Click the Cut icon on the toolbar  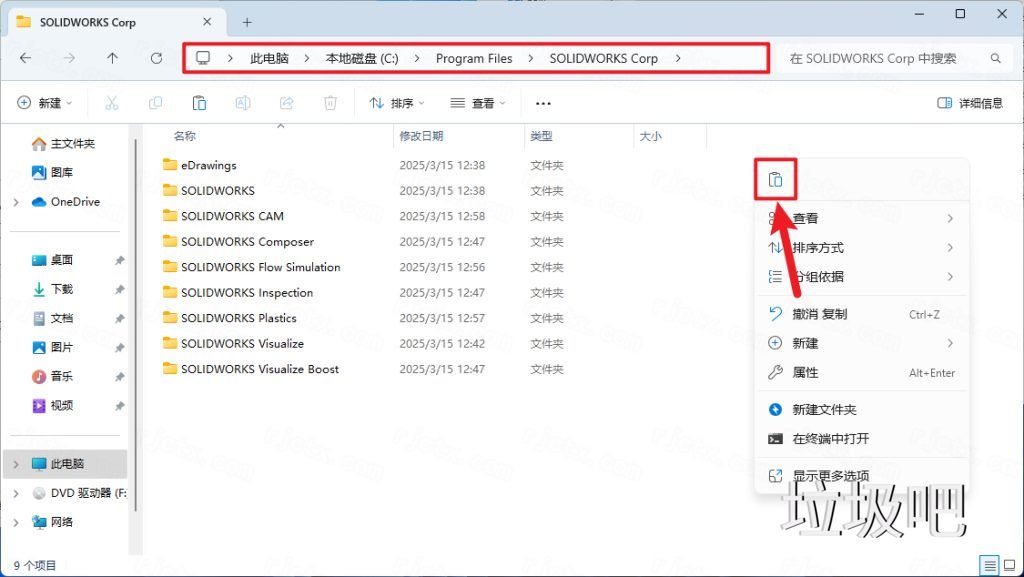click(113, 103)
